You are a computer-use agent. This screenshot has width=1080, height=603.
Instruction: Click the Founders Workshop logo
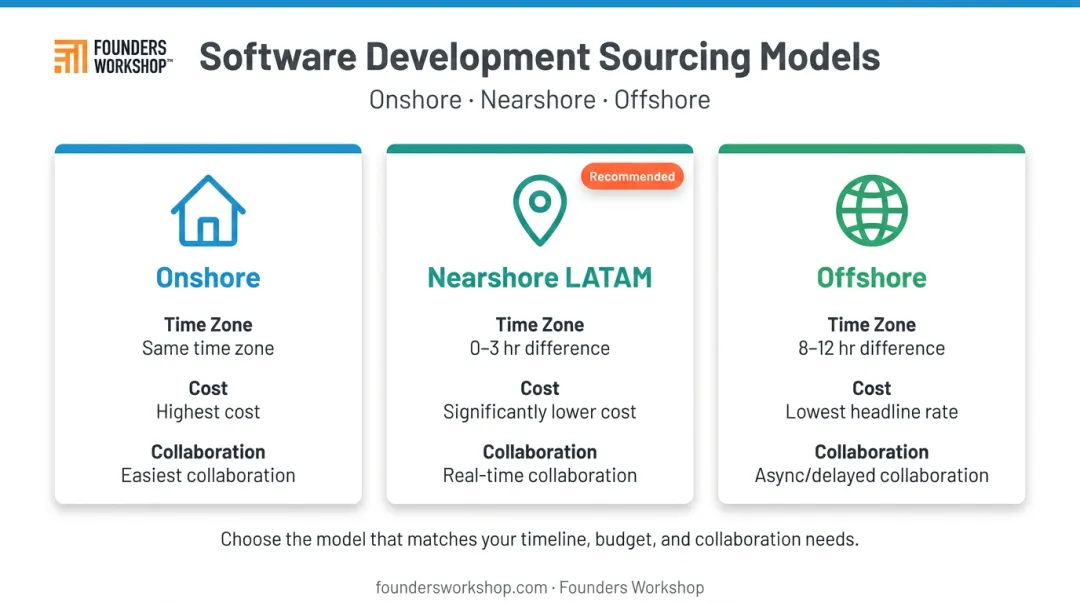coord(113,57)
